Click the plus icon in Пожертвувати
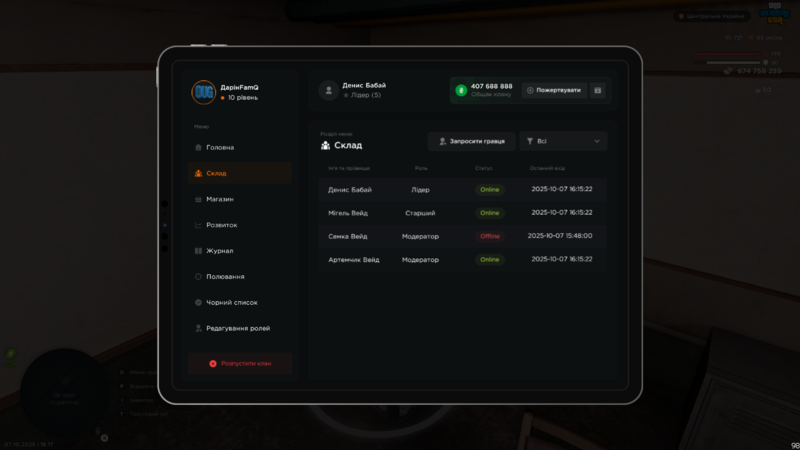This screenshot has width=800, height=450. tap(530, 90)
